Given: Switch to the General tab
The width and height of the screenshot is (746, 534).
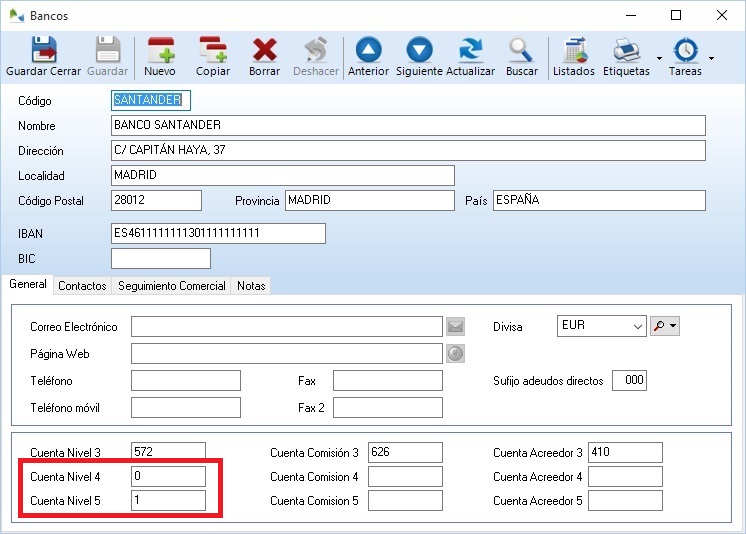Looking at the screenshot, I should [x=28, y=284].
